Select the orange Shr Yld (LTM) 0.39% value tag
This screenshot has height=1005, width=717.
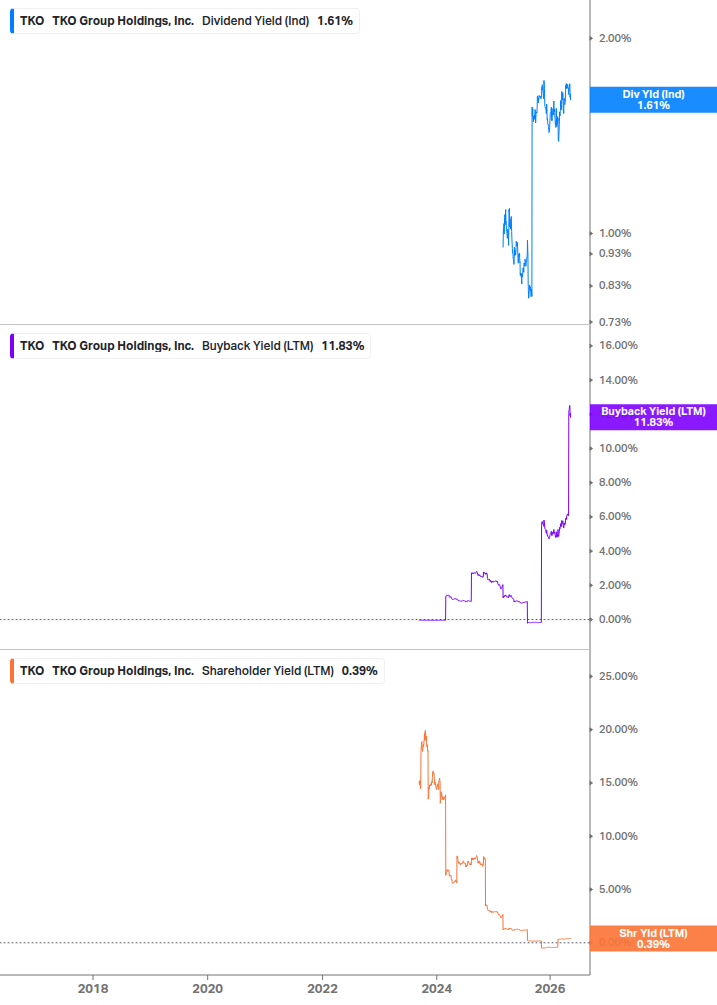pyautogui.click(x=653, y=939)
